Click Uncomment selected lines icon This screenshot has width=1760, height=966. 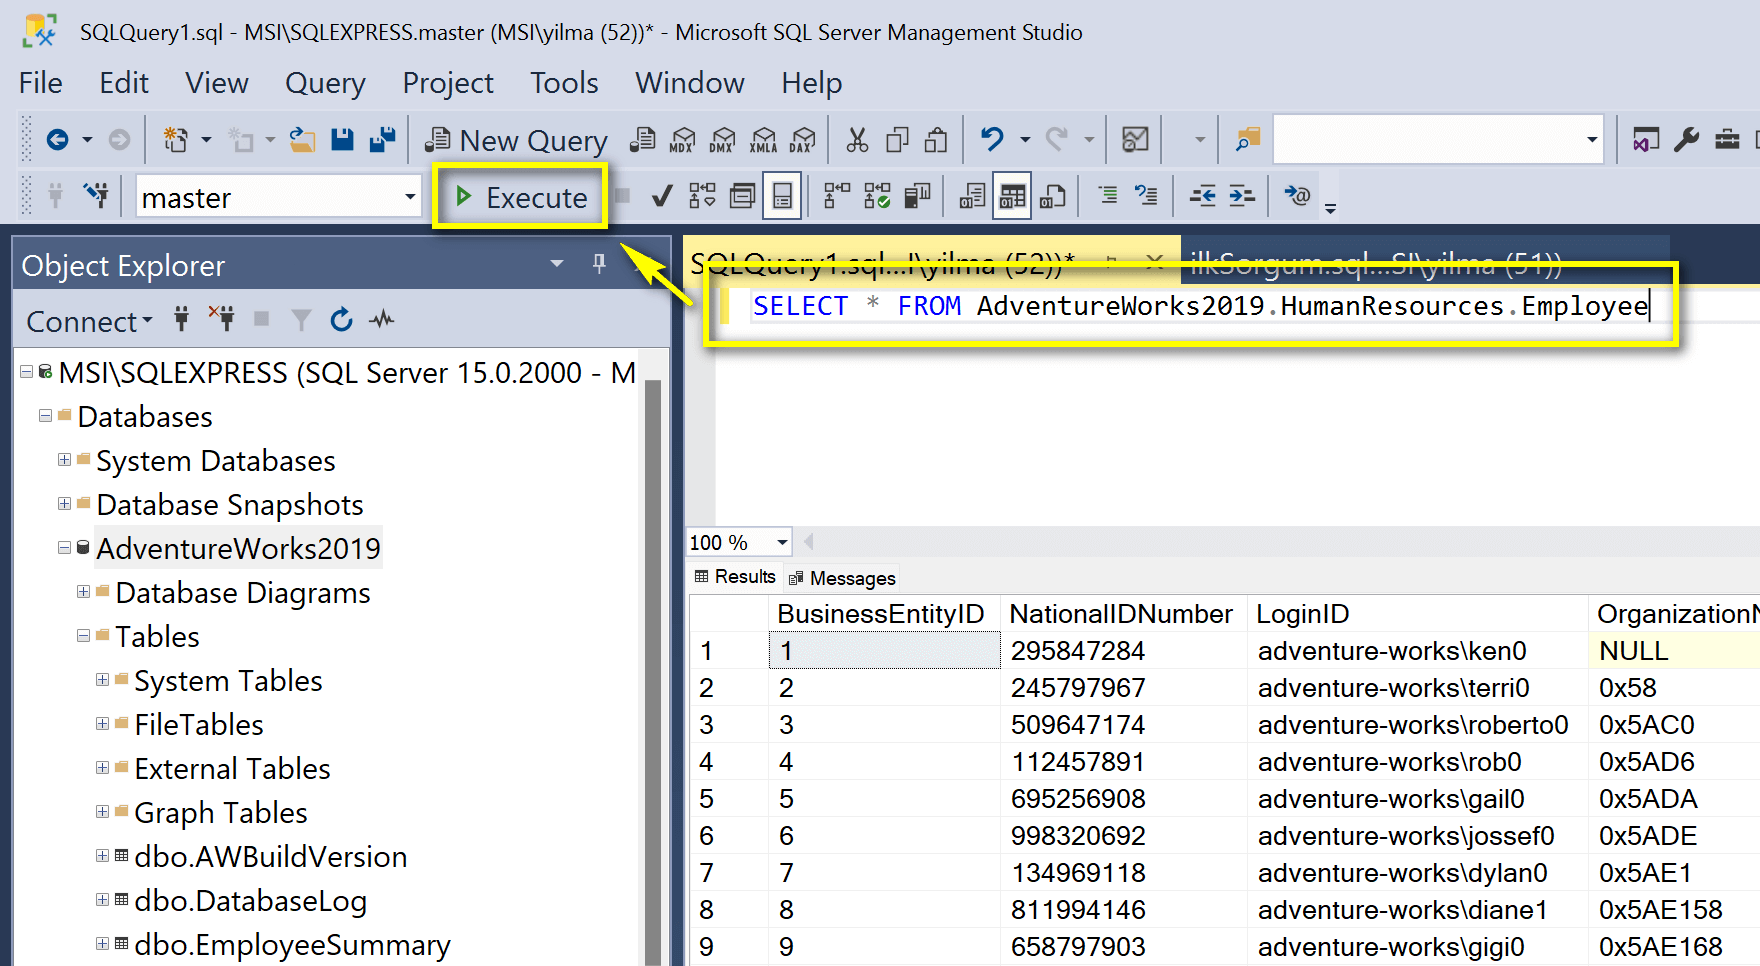(1146, 196)
